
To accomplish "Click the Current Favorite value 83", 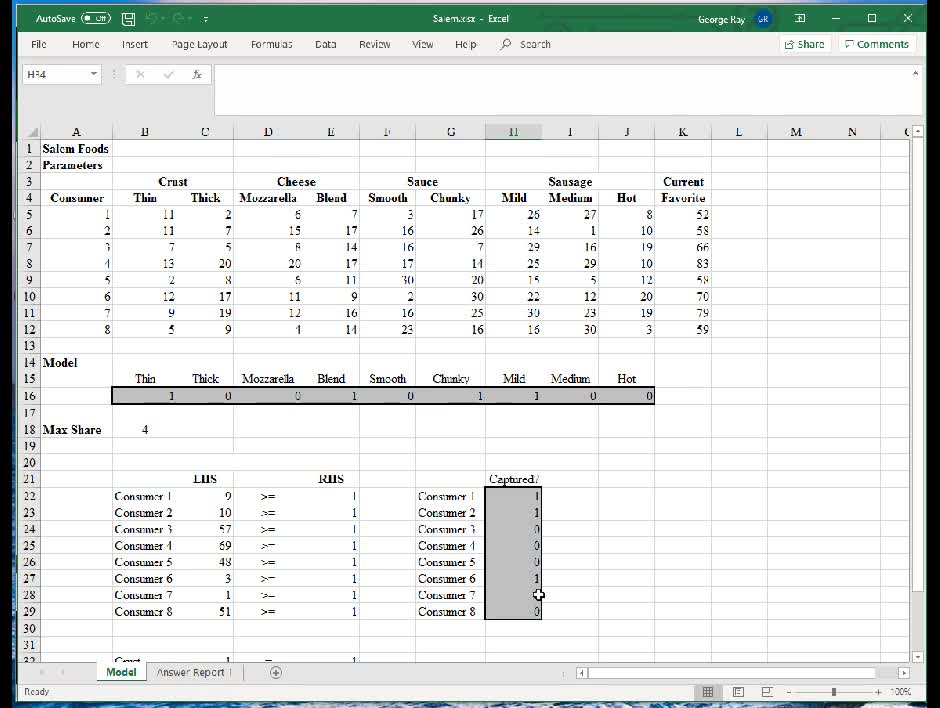I will (x=683, y=264).
